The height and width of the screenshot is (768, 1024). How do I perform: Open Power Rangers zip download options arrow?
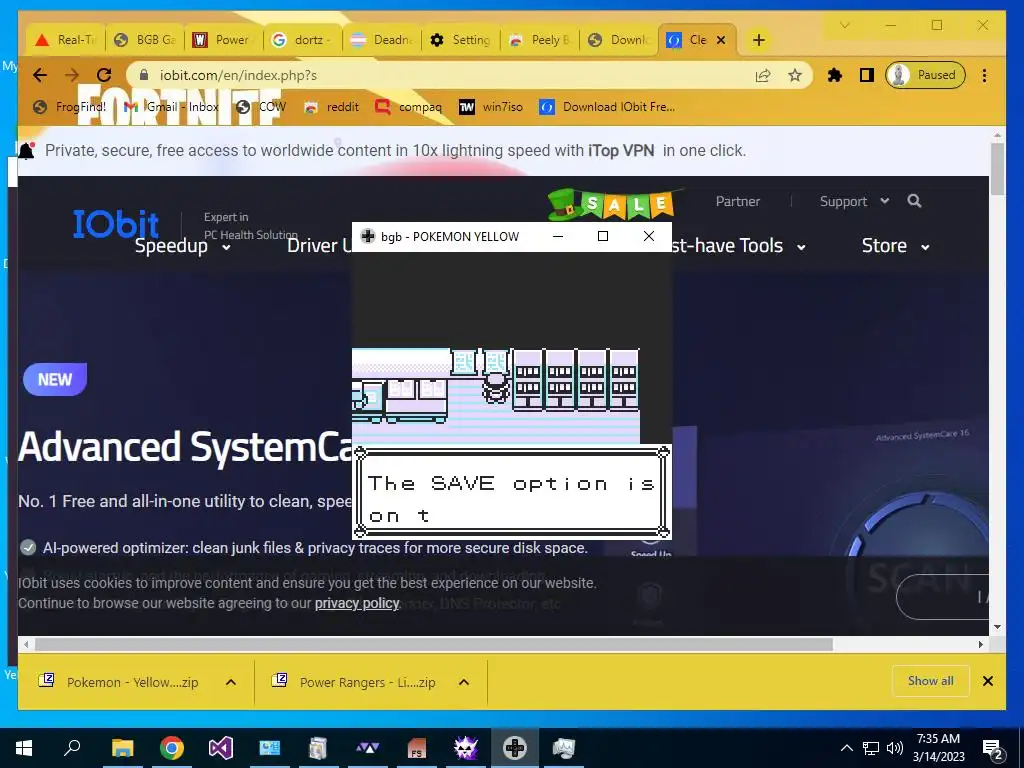click(464, 682)
